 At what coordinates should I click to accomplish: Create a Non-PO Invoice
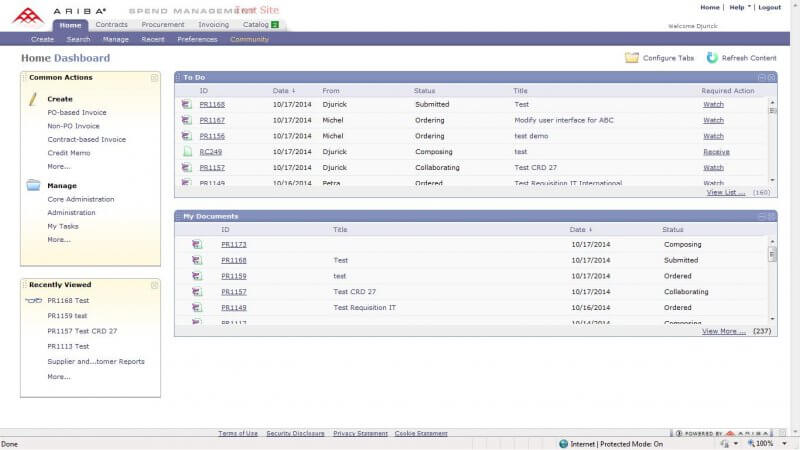click(x=73, y=126)
